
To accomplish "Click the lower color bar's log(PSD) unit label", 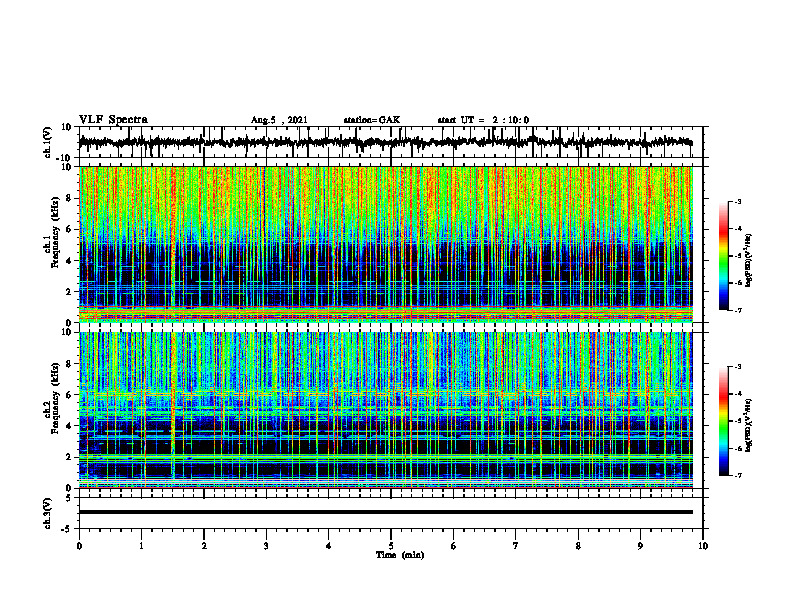I will point(749,425).
